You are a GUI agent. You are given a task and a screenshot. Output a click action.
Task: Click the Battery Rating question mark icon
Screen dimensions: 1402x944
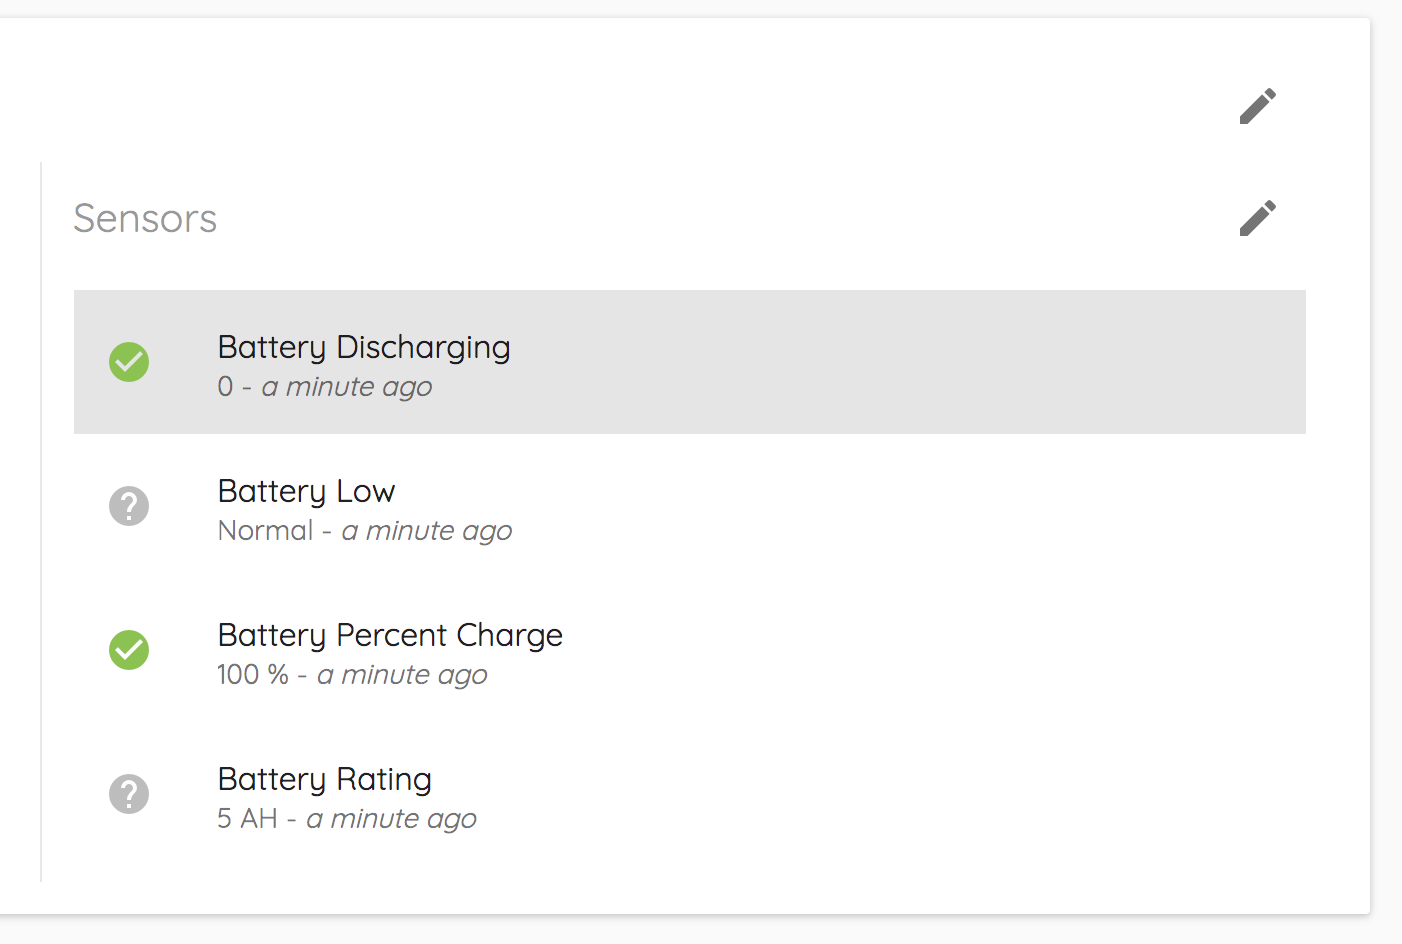coord(129,794)
